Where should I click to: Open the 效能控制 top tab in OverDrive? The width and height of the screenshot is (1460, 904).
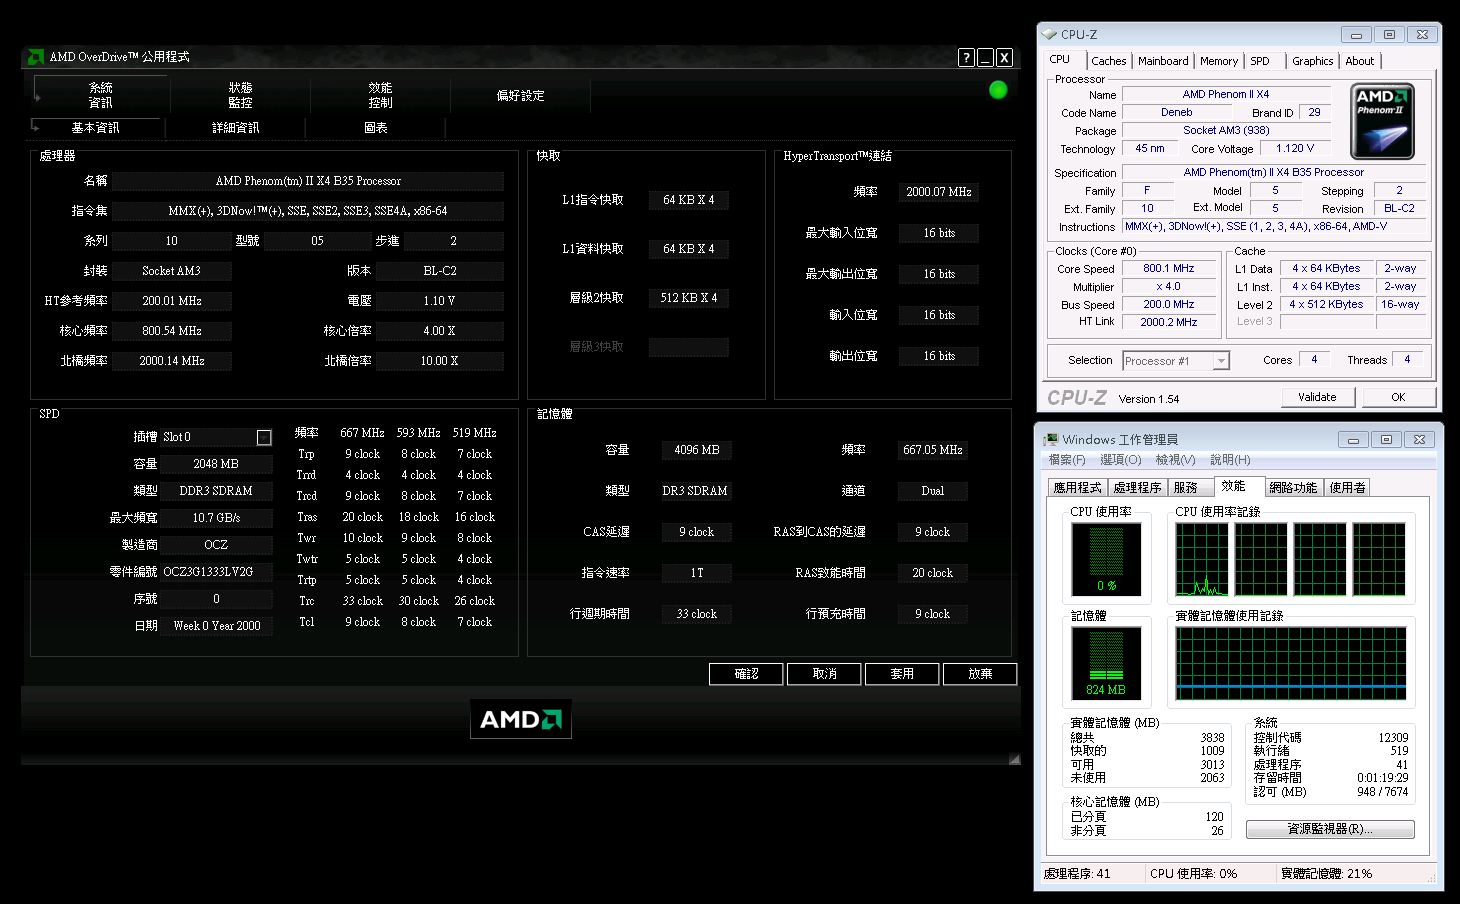[x=380, y=95]
